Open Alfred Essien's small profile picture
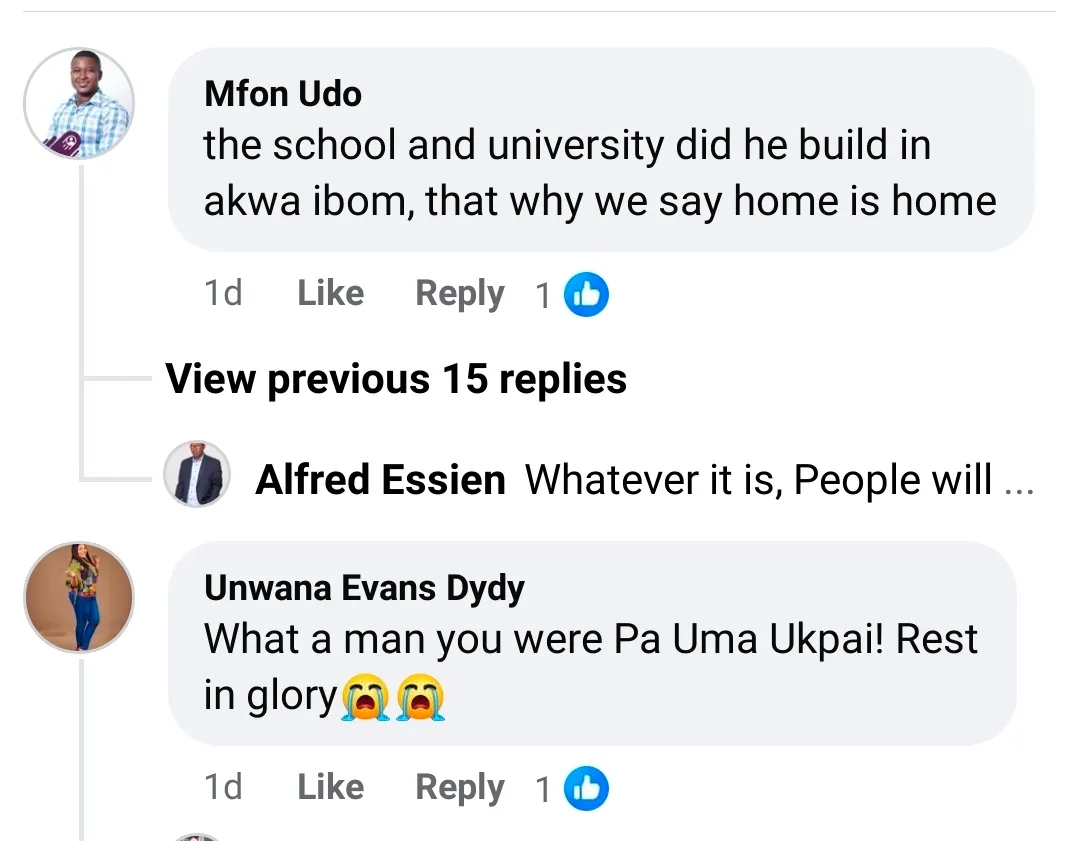This screenshot has height=841, width=1079. pos(197,474)
